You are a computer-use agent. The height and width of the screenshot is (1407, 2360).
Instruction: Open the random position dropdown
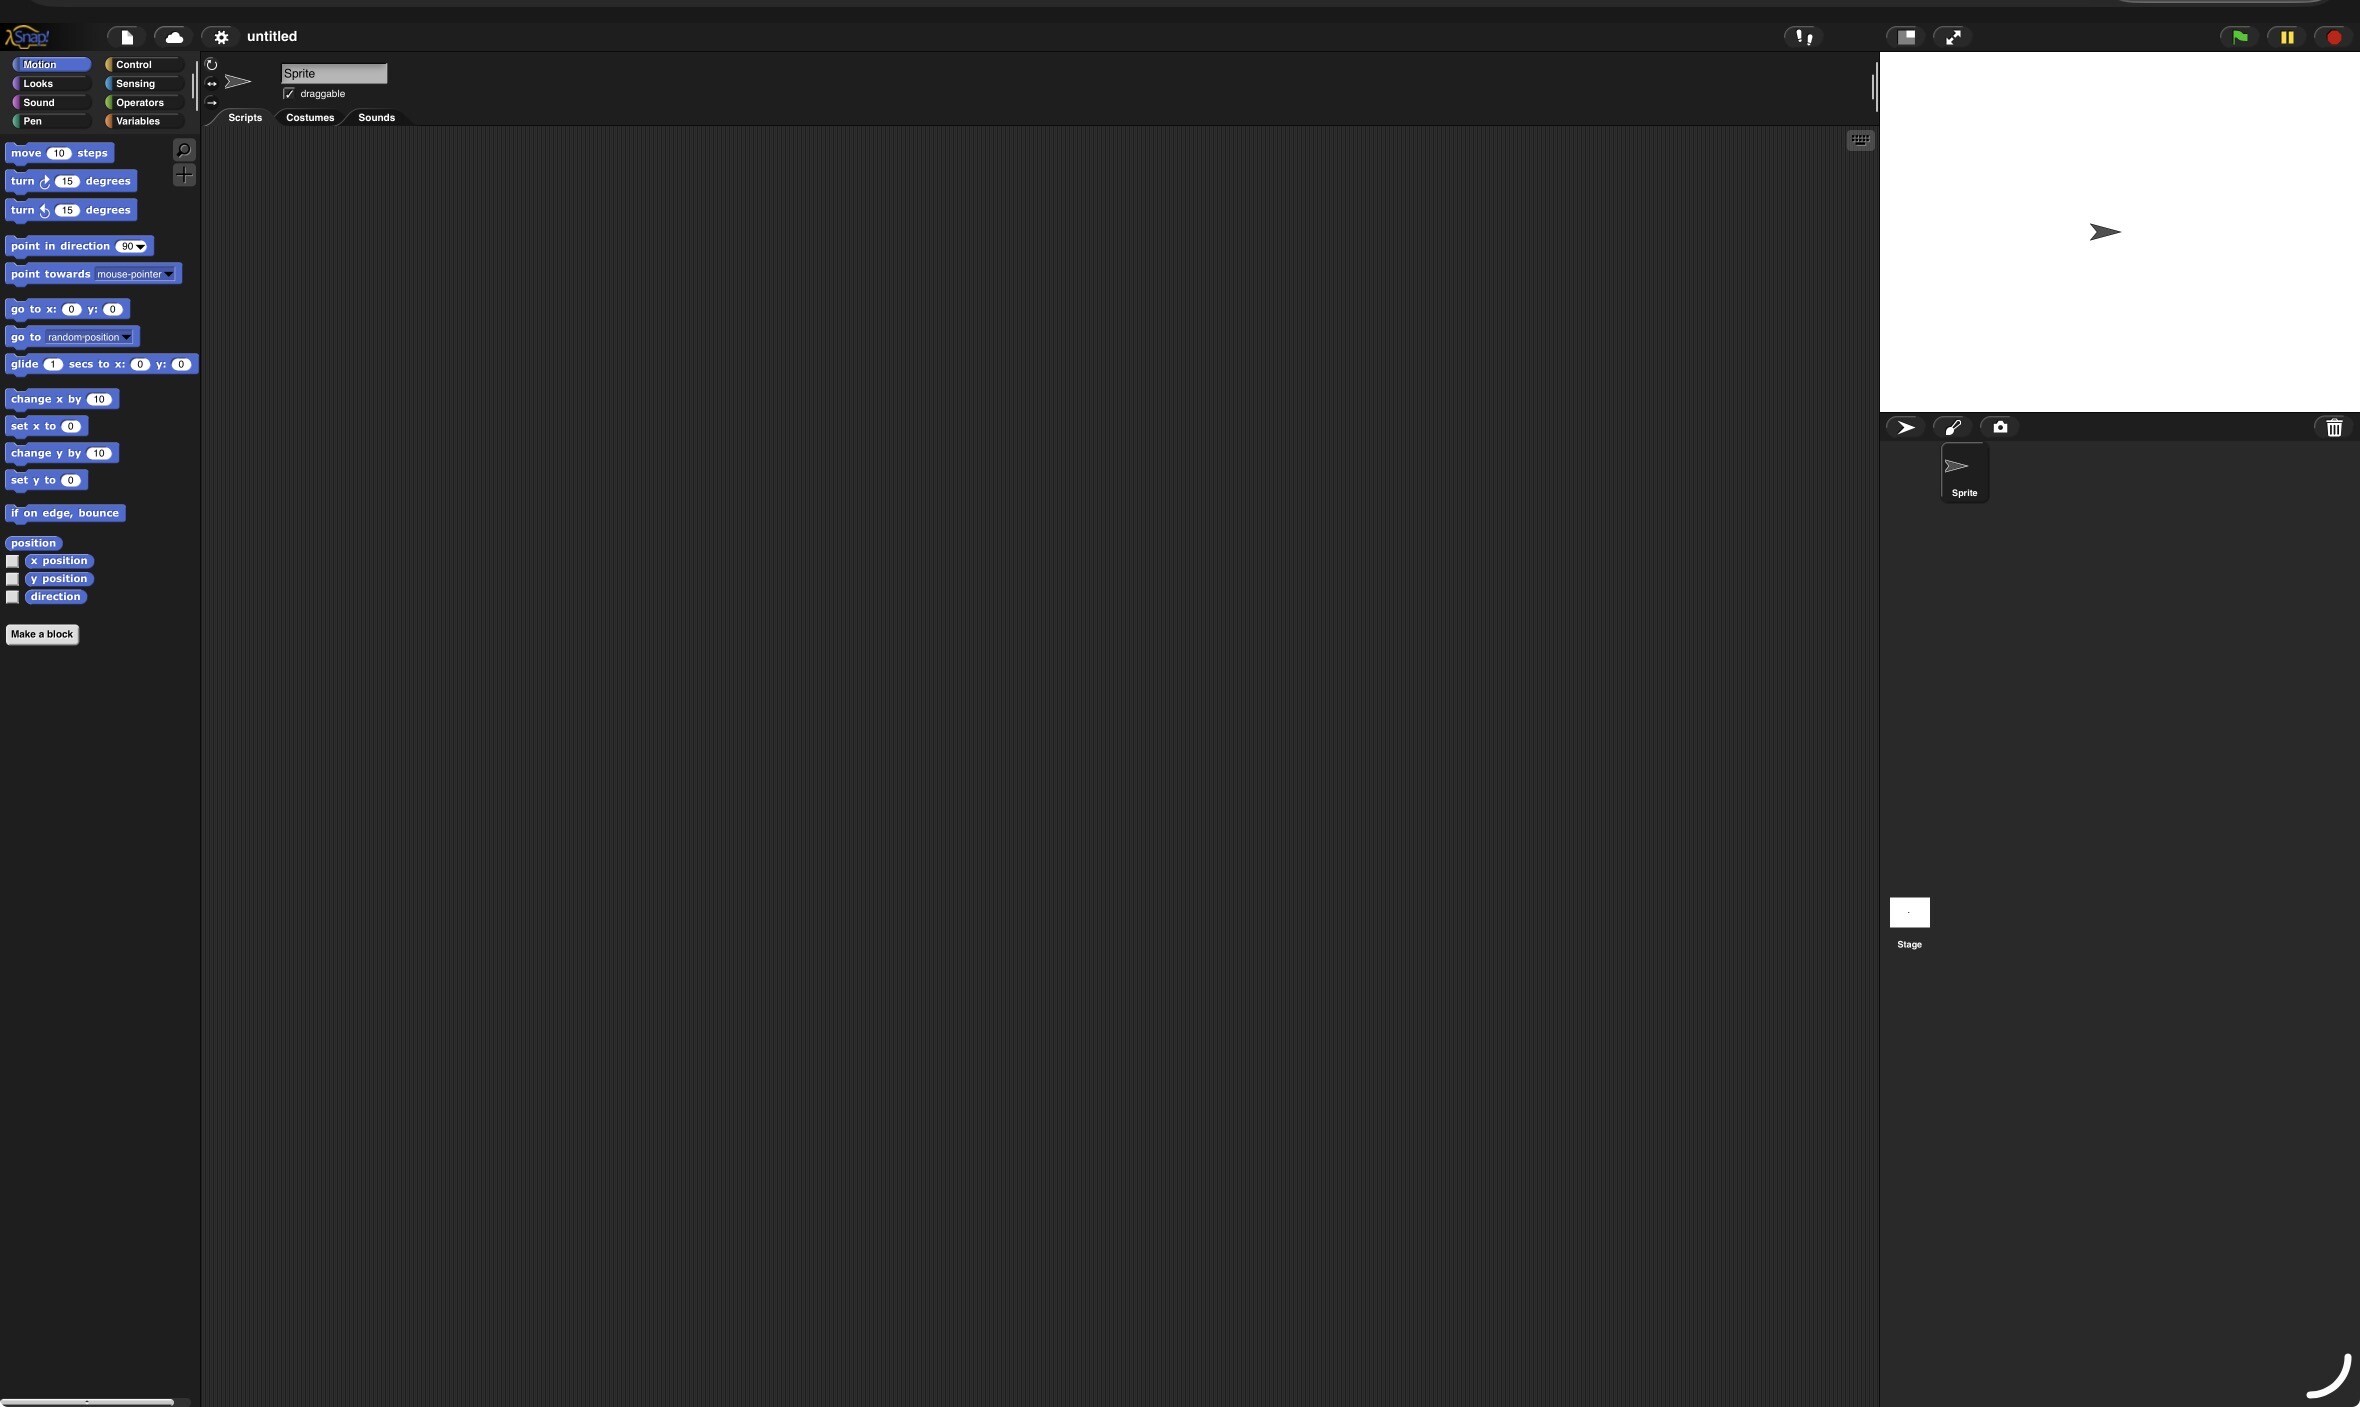coord(127,337)
